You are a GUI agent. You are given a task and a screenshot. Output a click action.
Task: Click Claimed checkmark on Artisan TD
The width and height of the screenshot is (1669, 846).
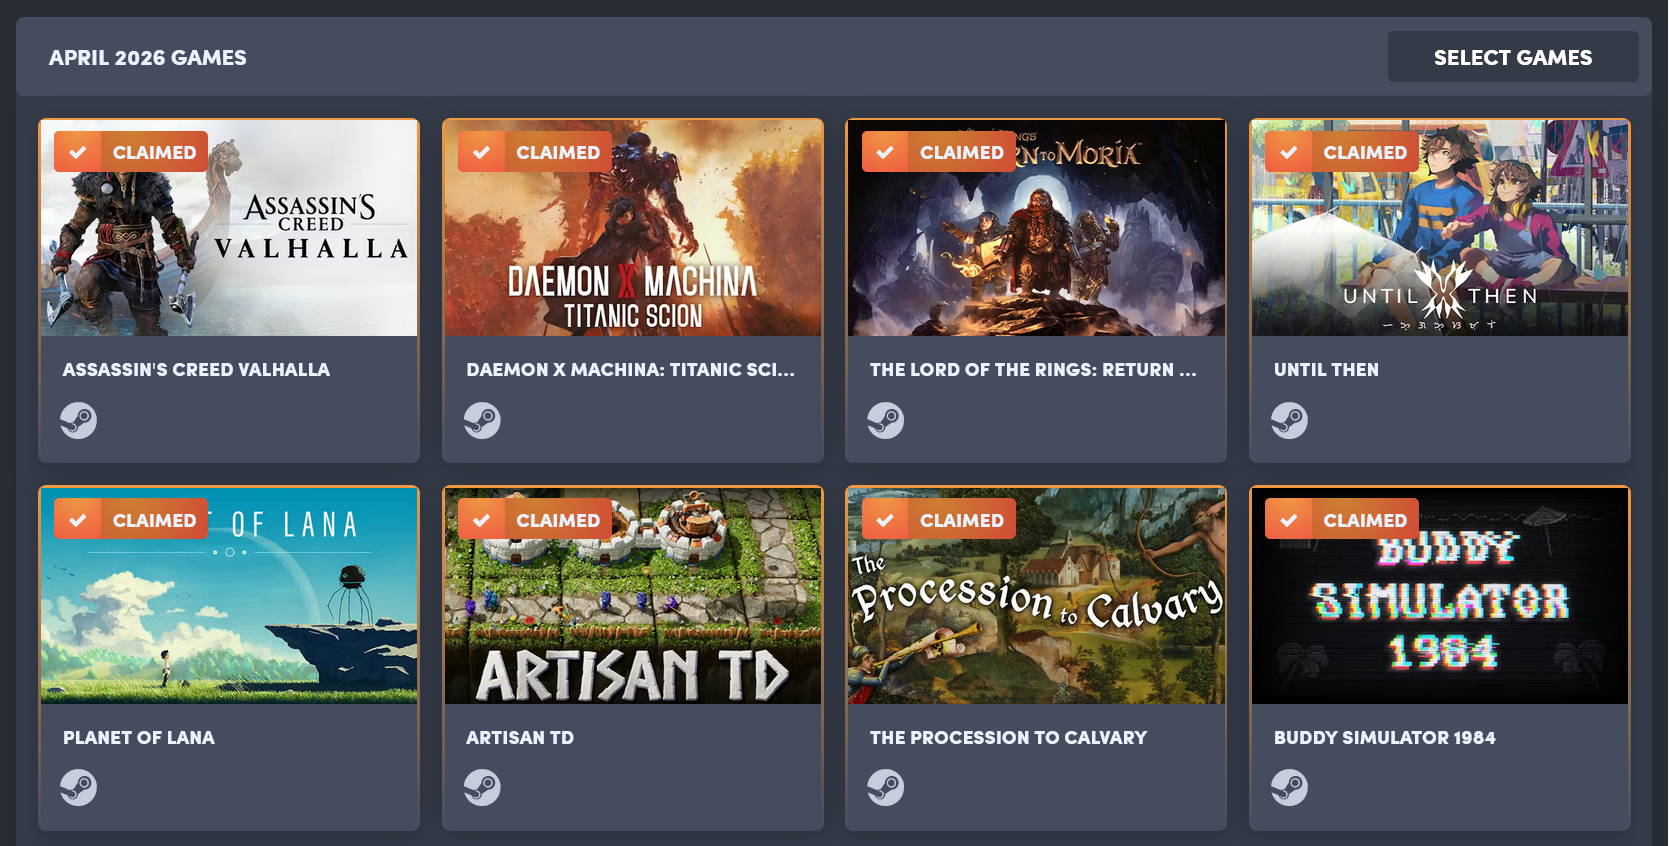pos(482,520)
